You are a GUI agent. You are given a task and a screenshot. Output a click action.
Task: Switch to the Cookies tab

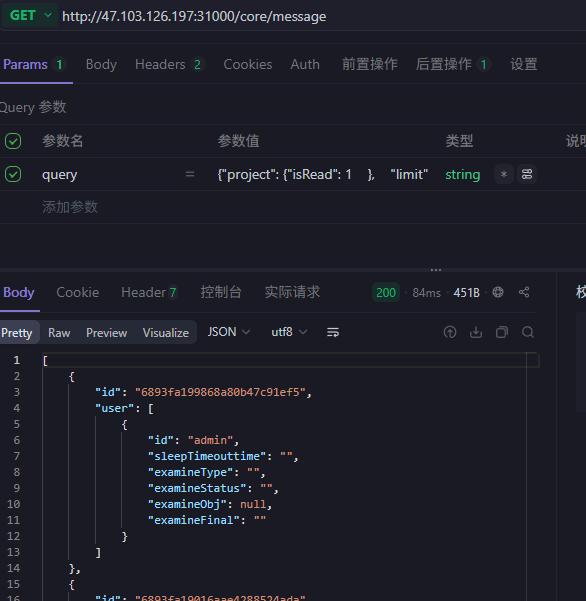pyautogui.click(x=248, y=64)
